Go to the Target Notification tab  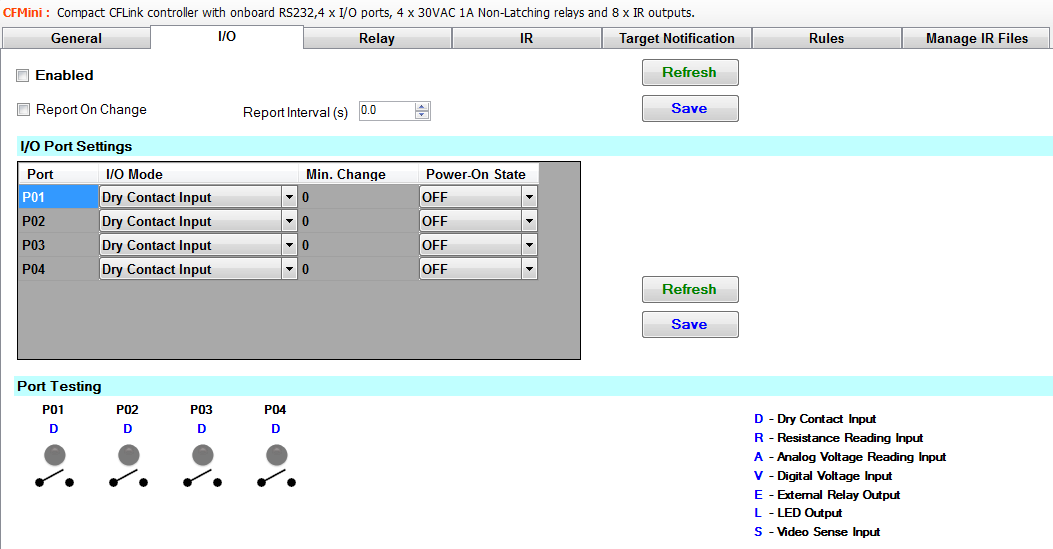coord(676,39)
